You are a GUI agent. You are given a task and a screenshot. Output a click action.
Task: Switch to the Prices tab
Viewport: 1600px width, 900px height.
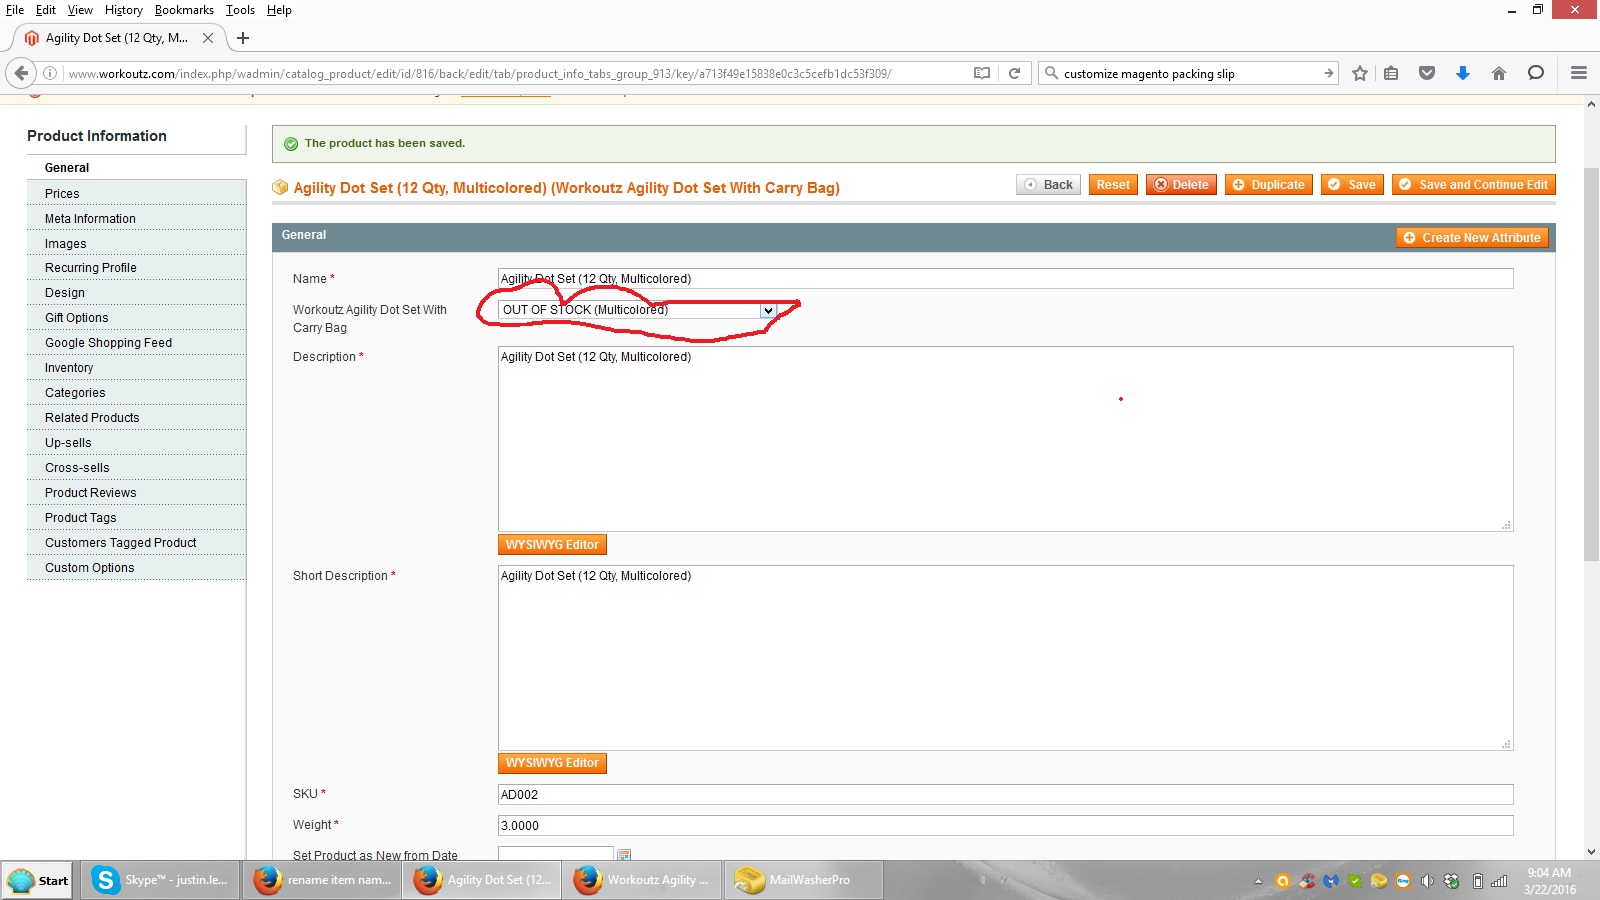pyautogui.click(x=136, y=193)
